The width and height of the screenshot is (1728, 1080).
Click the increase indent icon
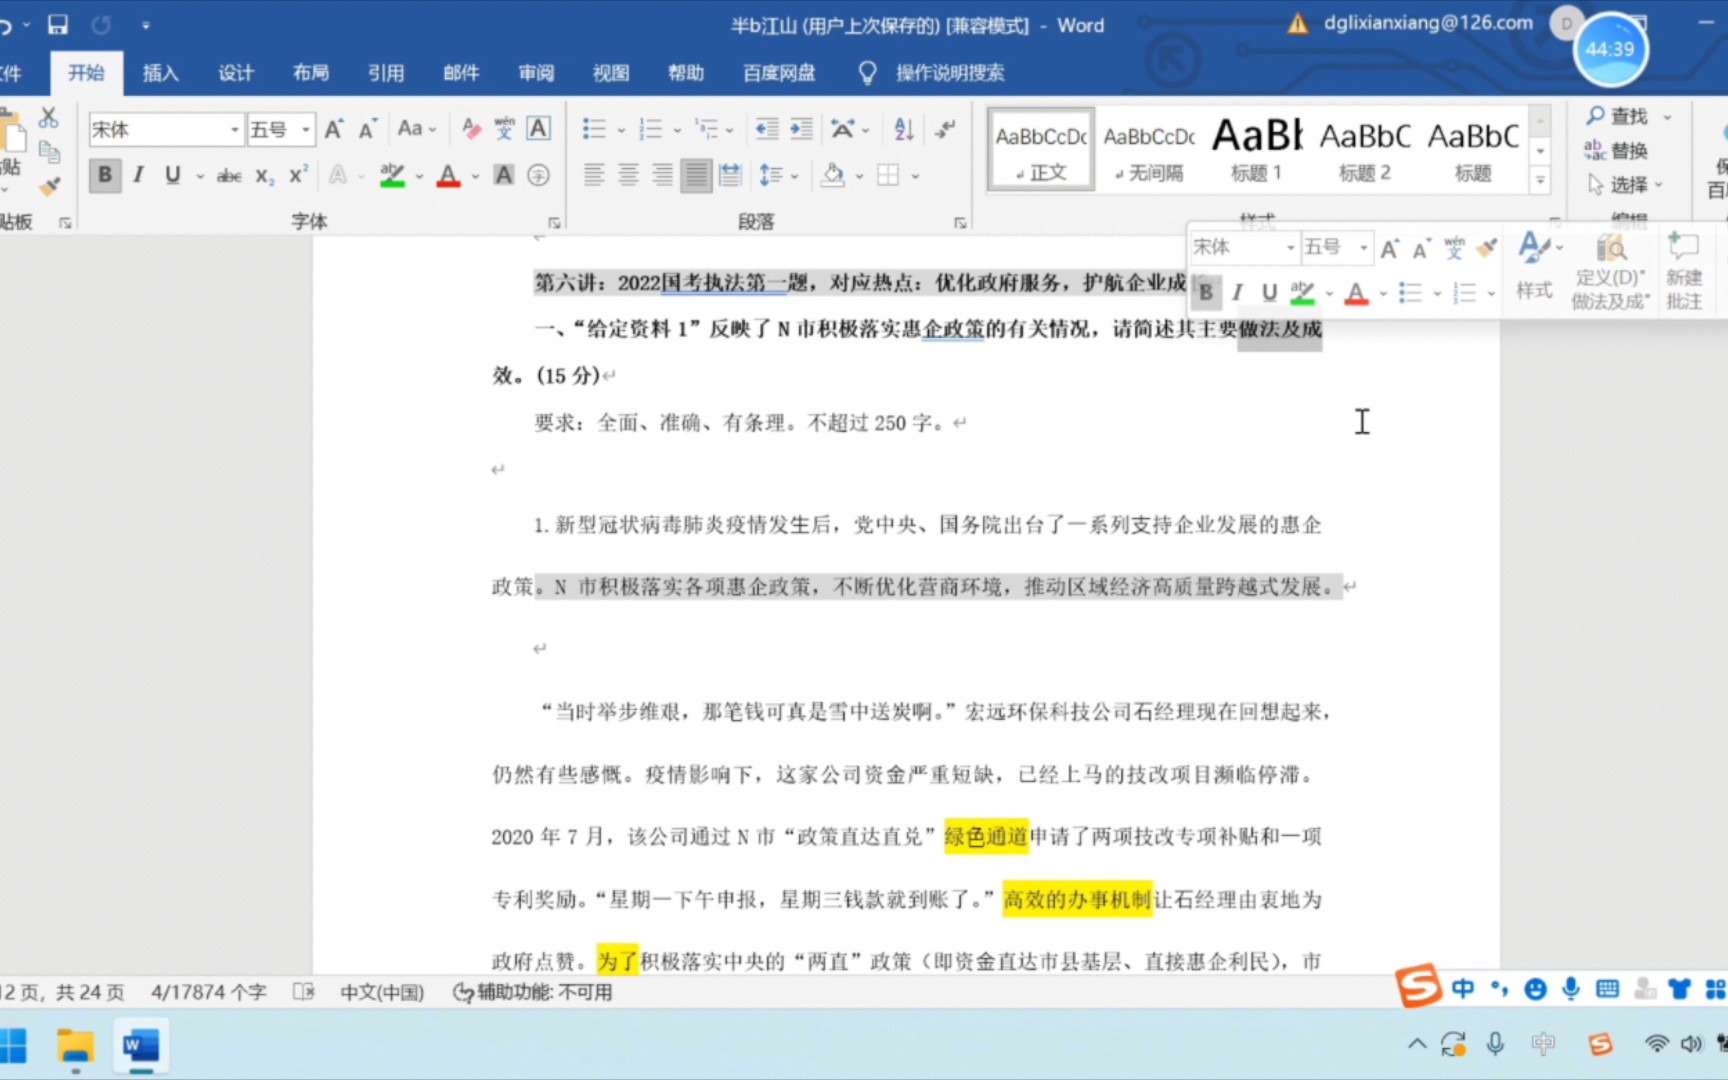(x=802, y=129)
